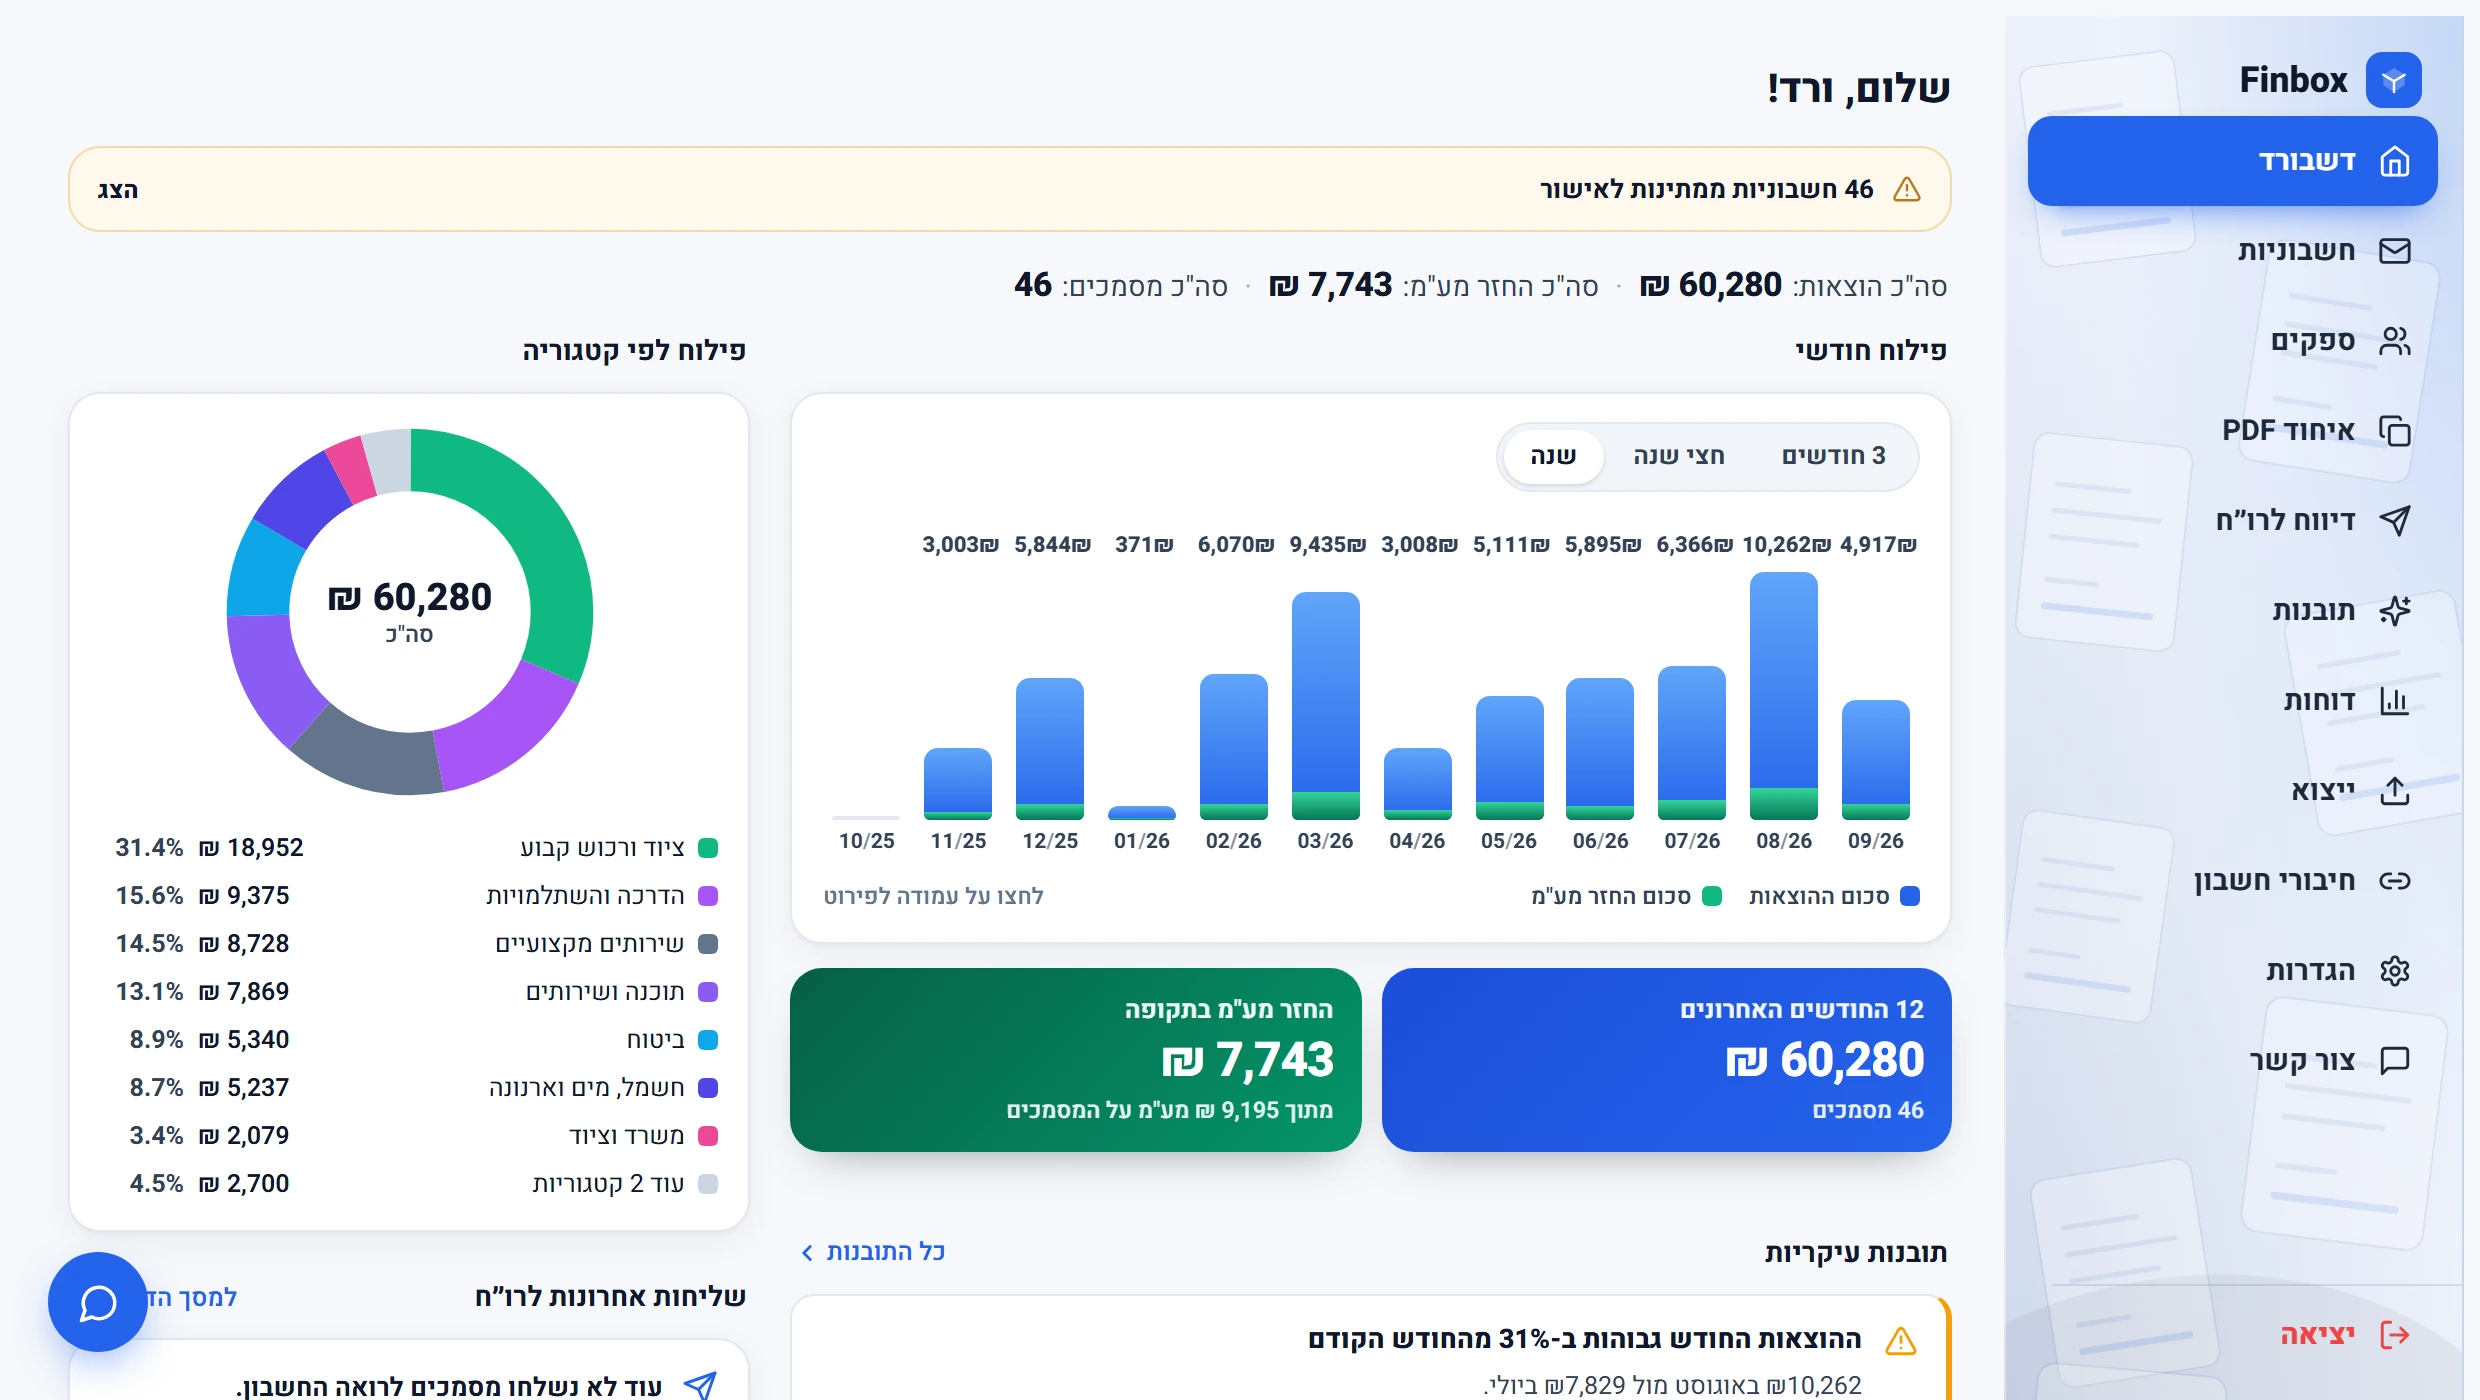Open the floating chat bubble button
The width and height of the screenshot is (2480, 1400).
point(98,1302)
